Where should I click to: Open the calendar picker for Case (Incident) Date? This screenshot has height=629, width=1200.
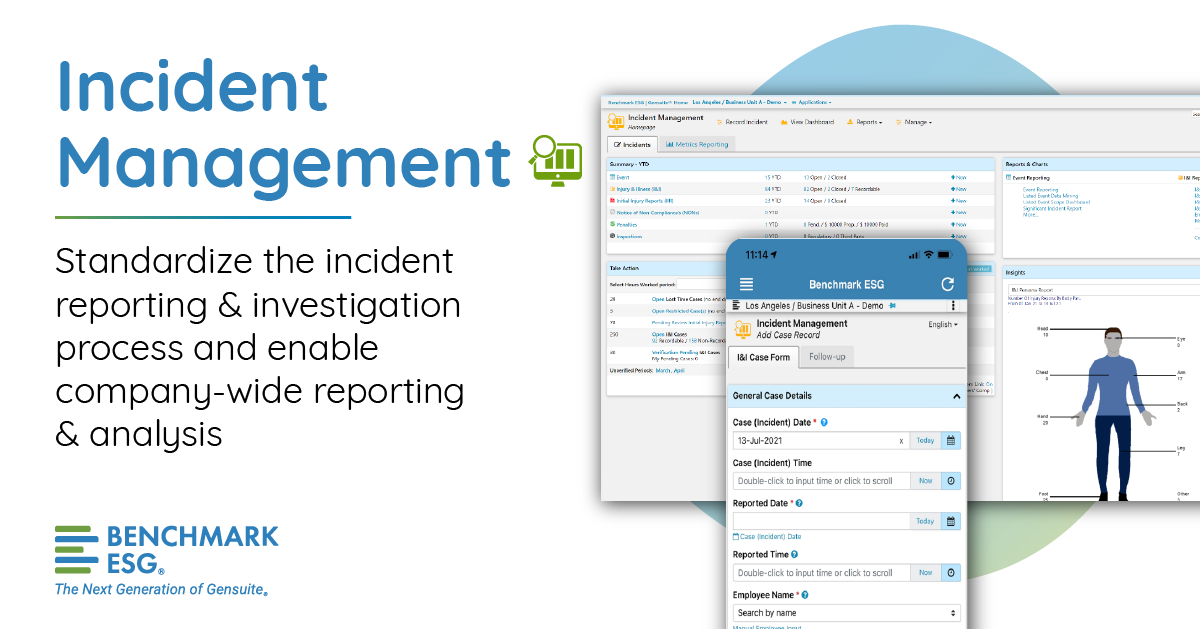[x=950, y=441]
